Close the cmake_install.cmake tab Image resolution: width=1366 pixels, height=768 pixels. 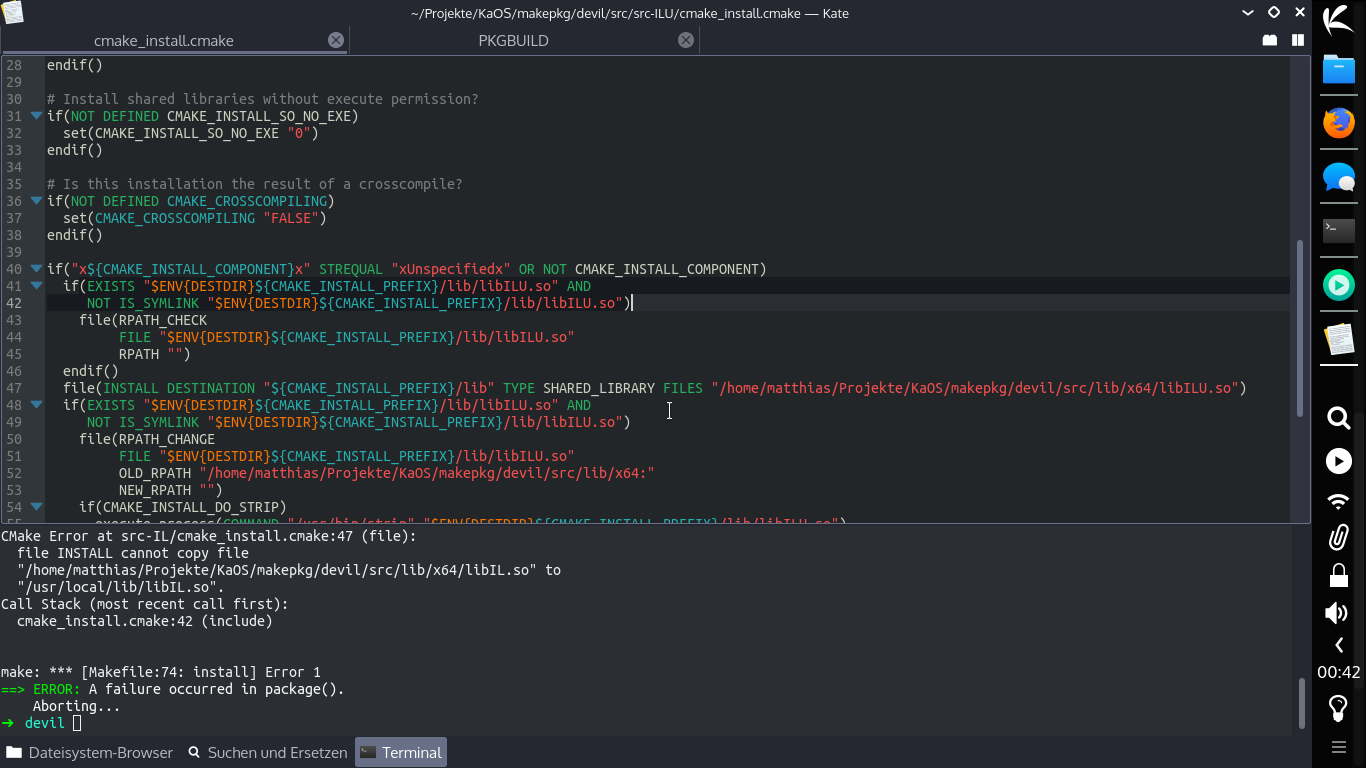click(x=336, y=40)
